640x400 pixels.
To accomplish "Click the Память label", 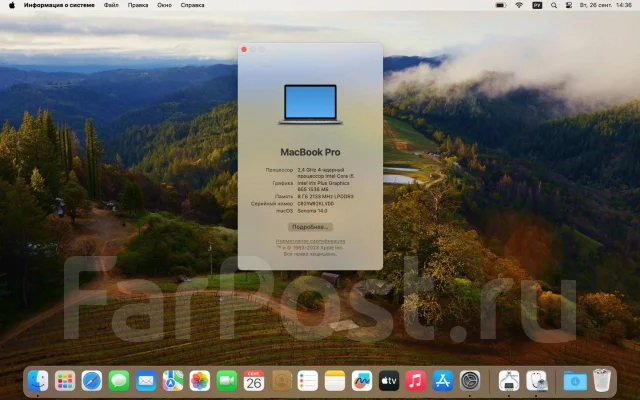I will [x=284, y=197].
